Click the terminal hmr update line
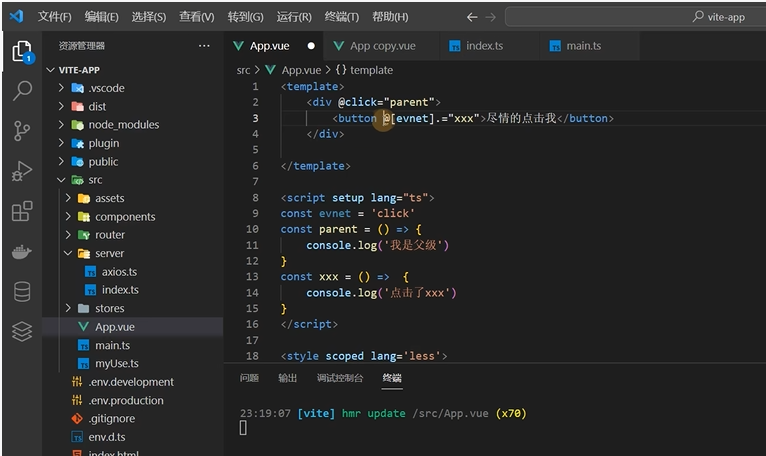 [383, 413]
